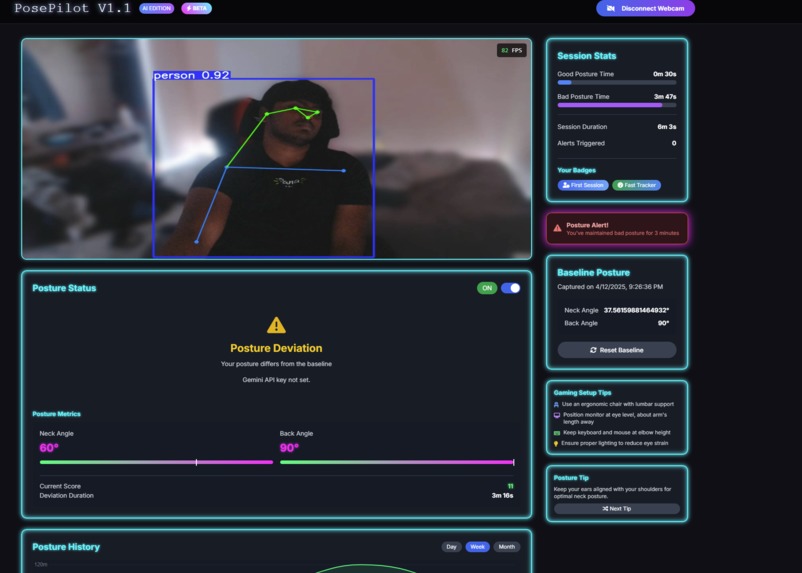Click the FPS counter on webcam feed
The image size is (802, 573).
[511, 50]
